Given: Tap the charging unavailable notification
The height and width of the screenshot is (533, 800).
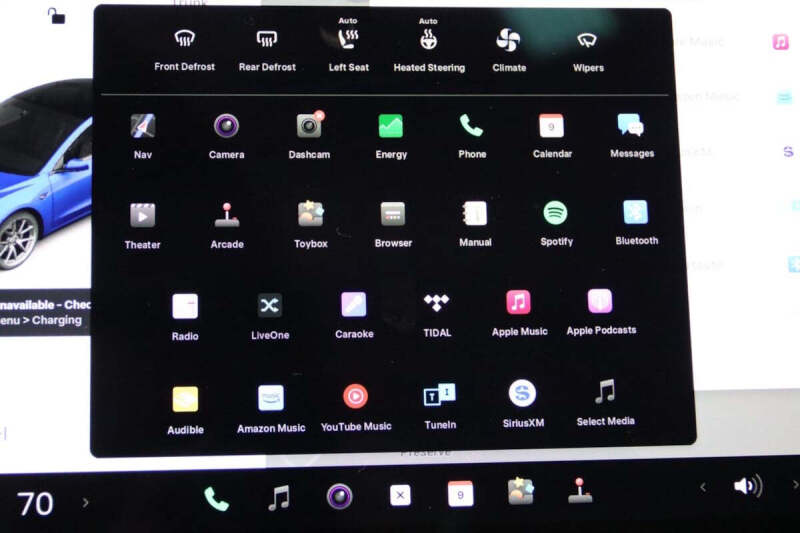Looking at the screenshot, I should [x=45, y=312].
